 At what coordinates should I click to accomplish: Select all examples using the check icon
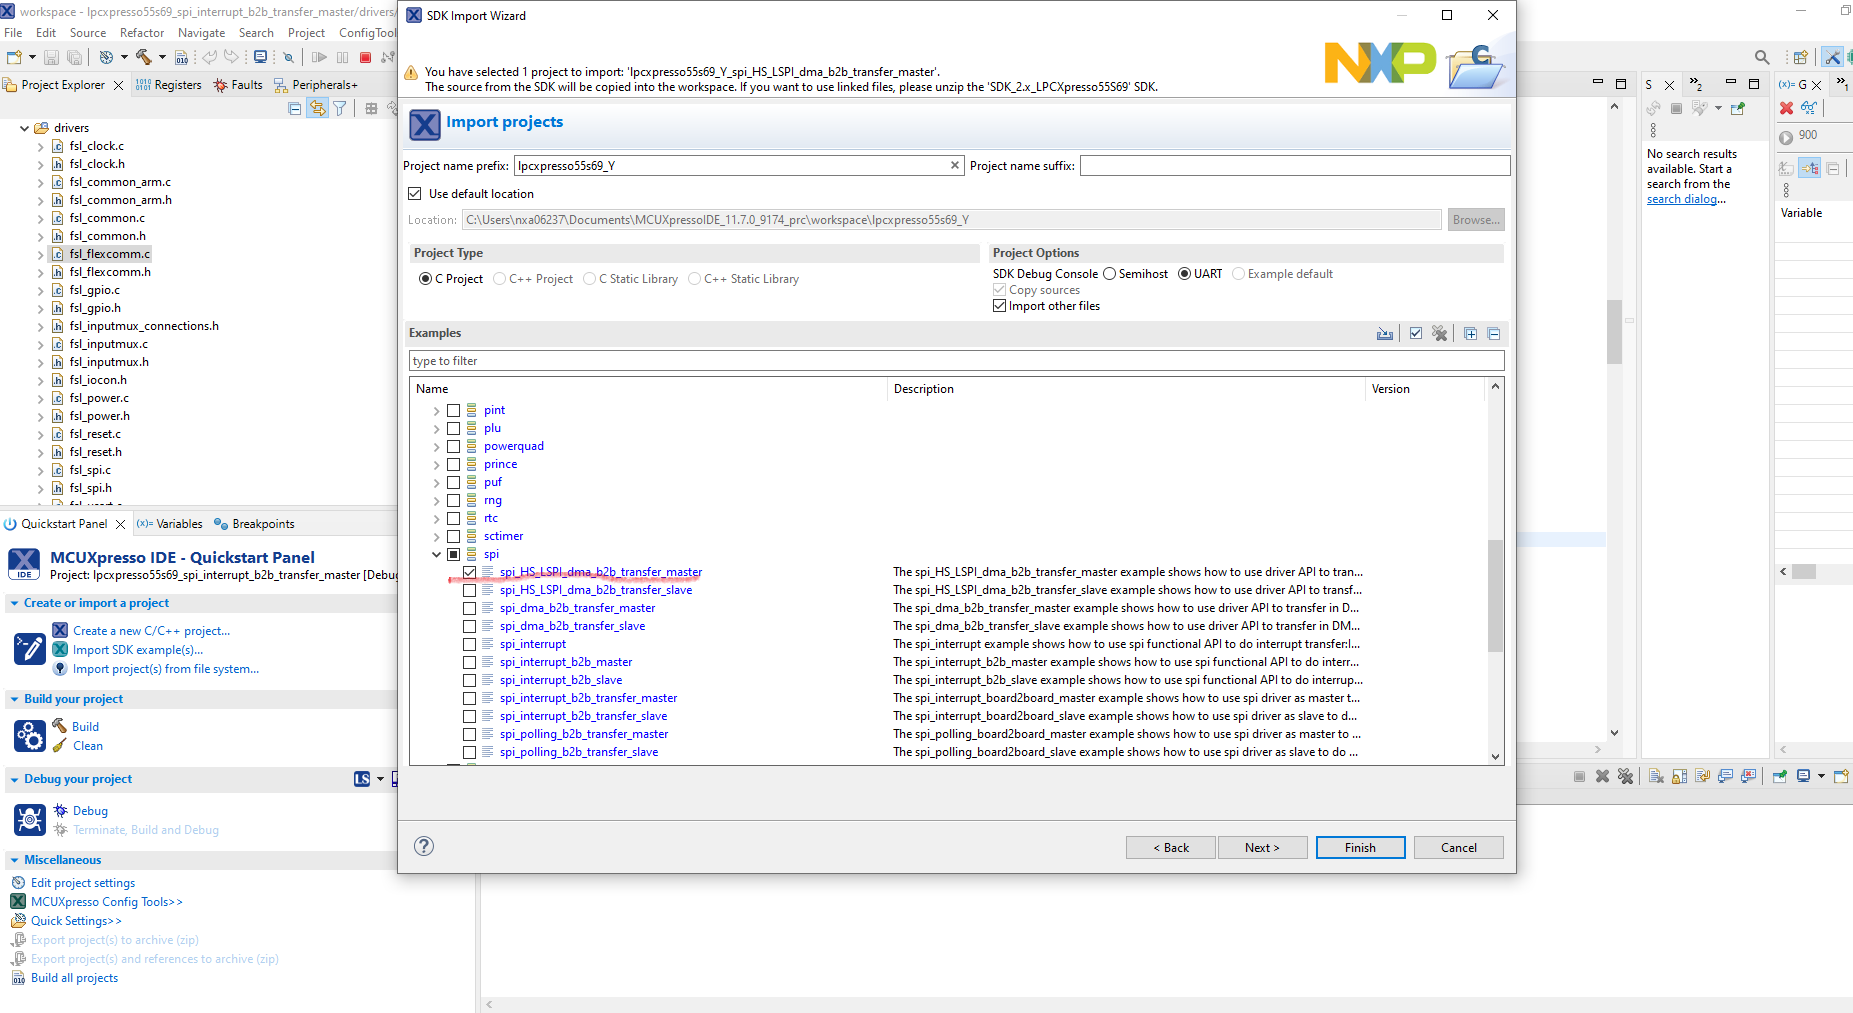click(x=1416, y=333)
